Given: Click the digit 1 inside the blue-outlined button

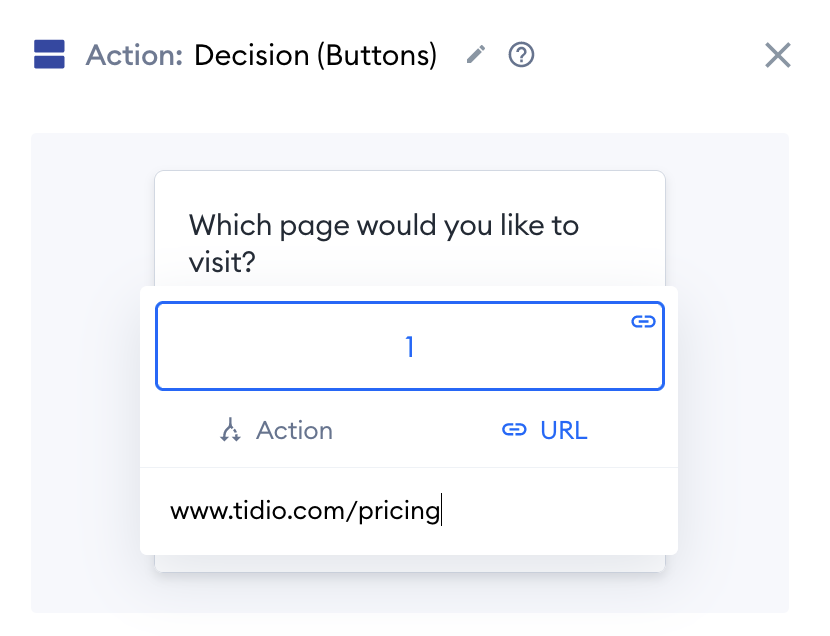Looking at the screenshot, I should click(x=410, y=347).
